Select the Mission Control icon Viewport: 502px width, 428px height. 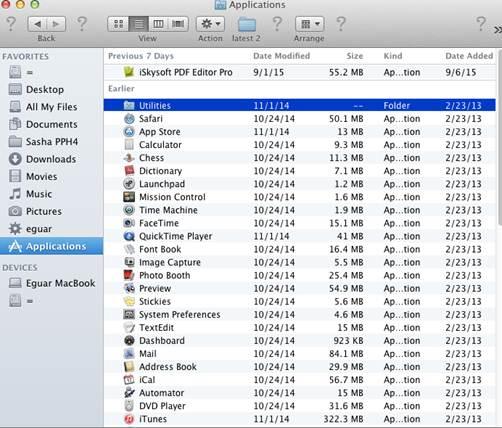pos(129,197)
